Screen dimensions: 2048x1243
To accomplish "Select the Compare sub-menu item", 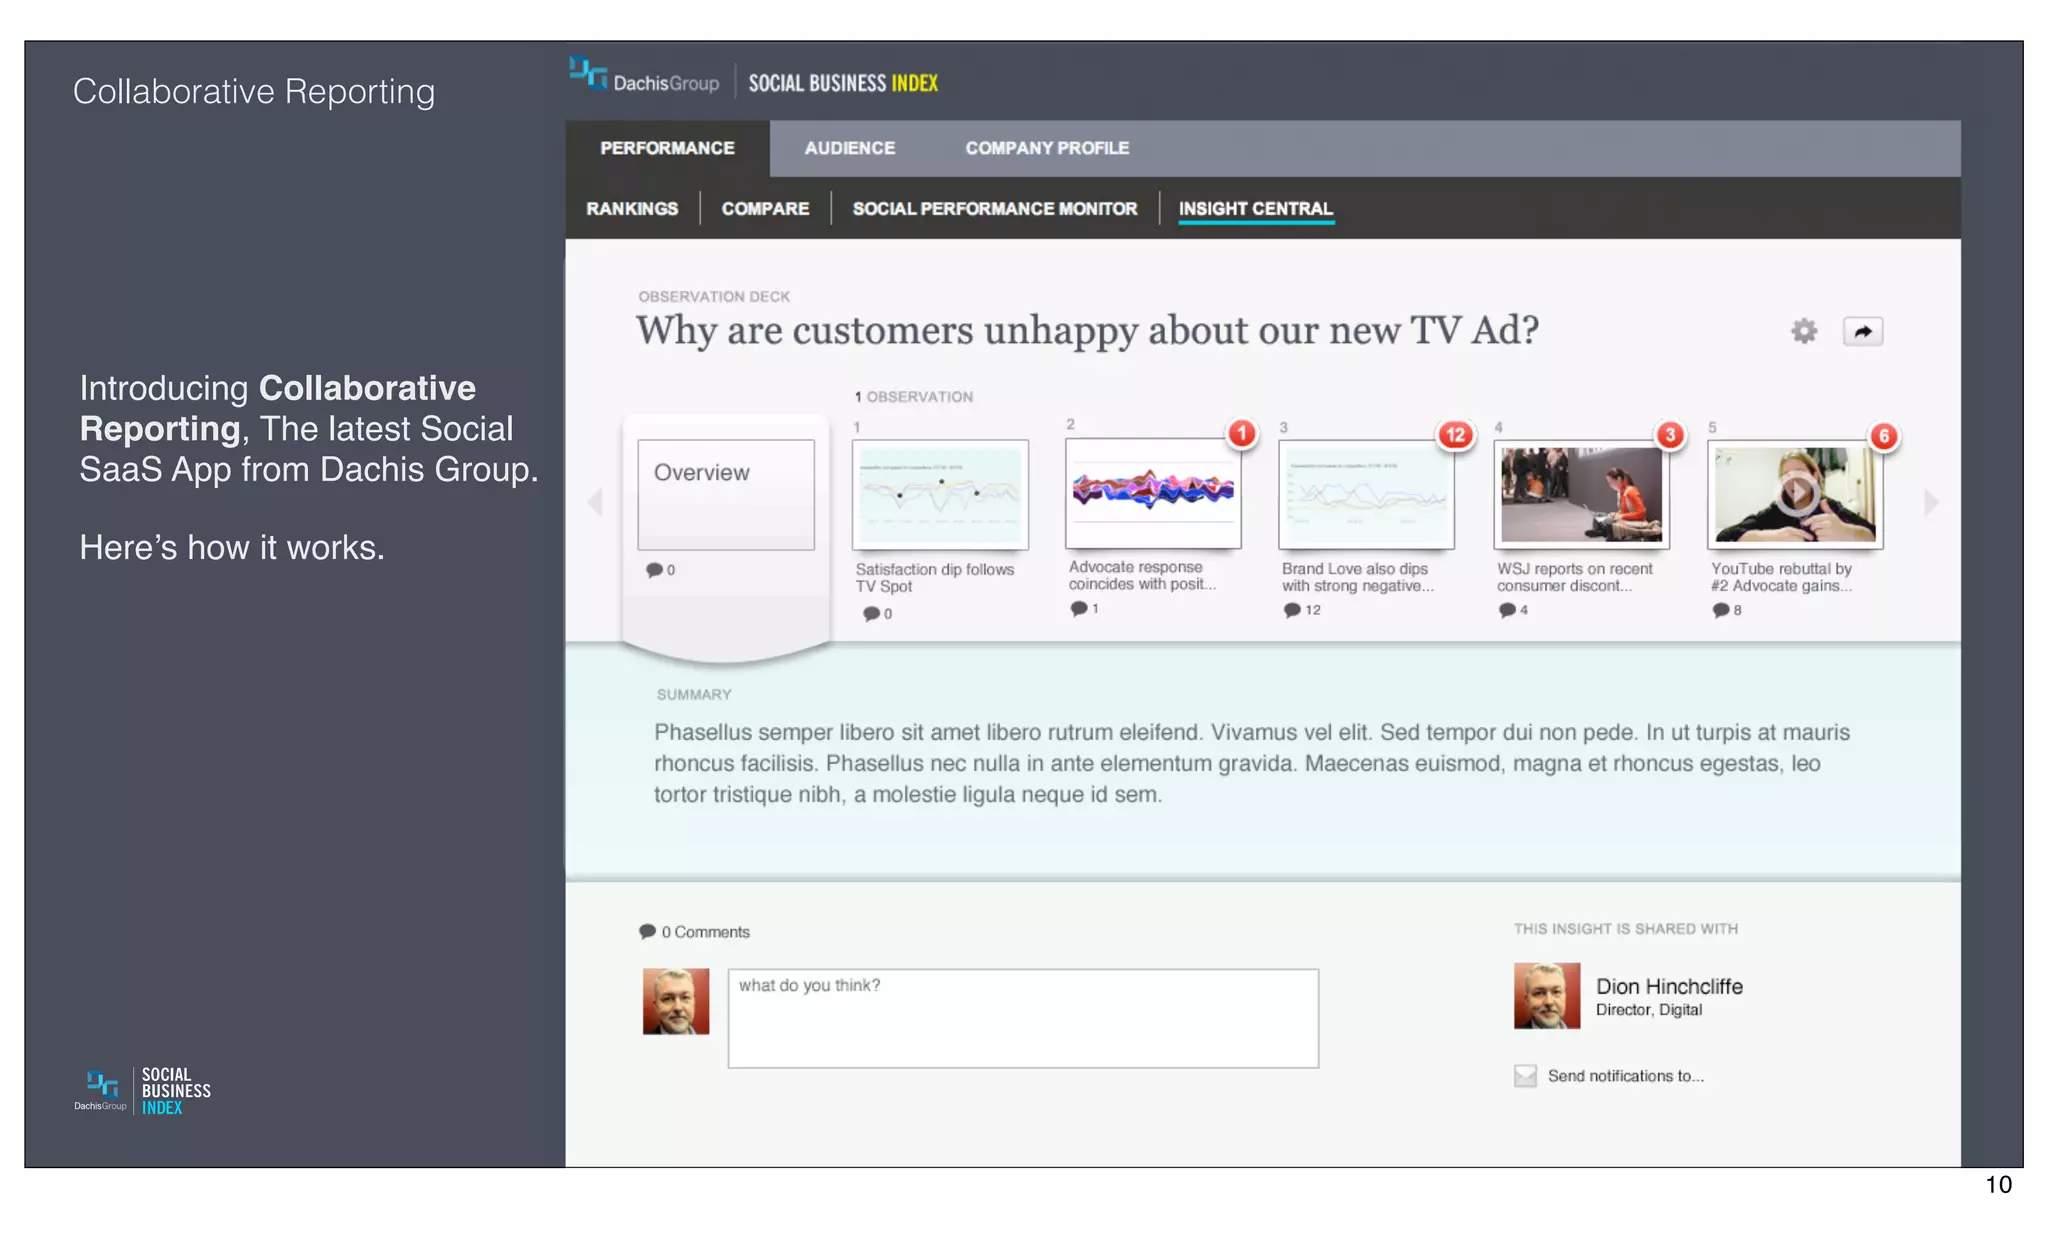I will [x=765, y=208].
